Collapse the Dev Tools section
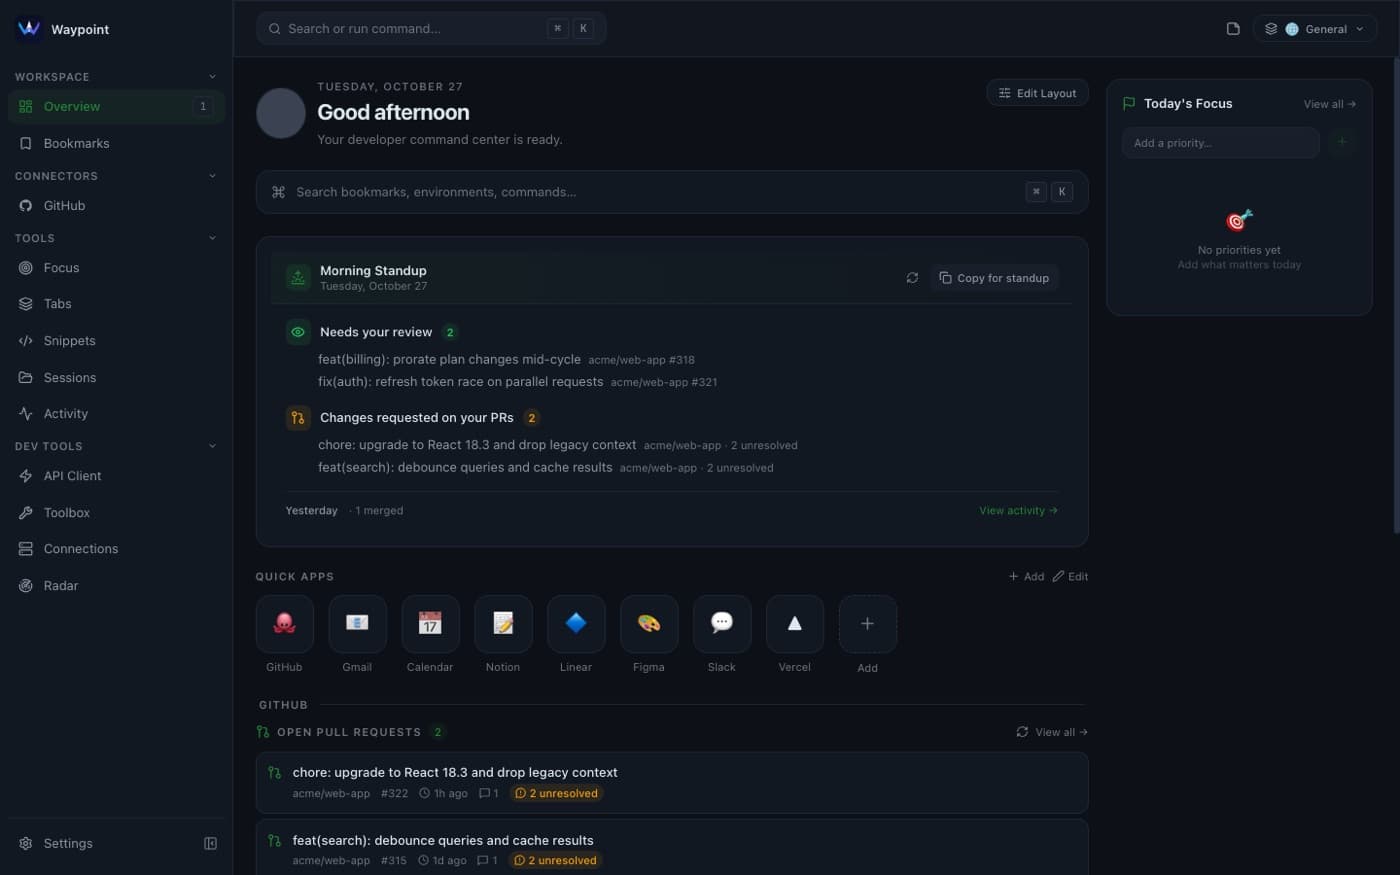The image size is (1400, 875). 212,446
